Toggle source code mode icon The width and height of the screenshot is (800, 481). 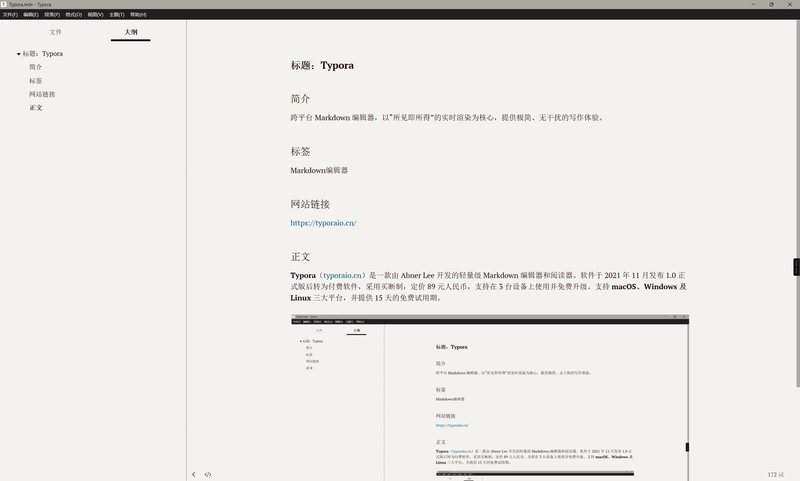pyautogui.click(x=208, y=474)
